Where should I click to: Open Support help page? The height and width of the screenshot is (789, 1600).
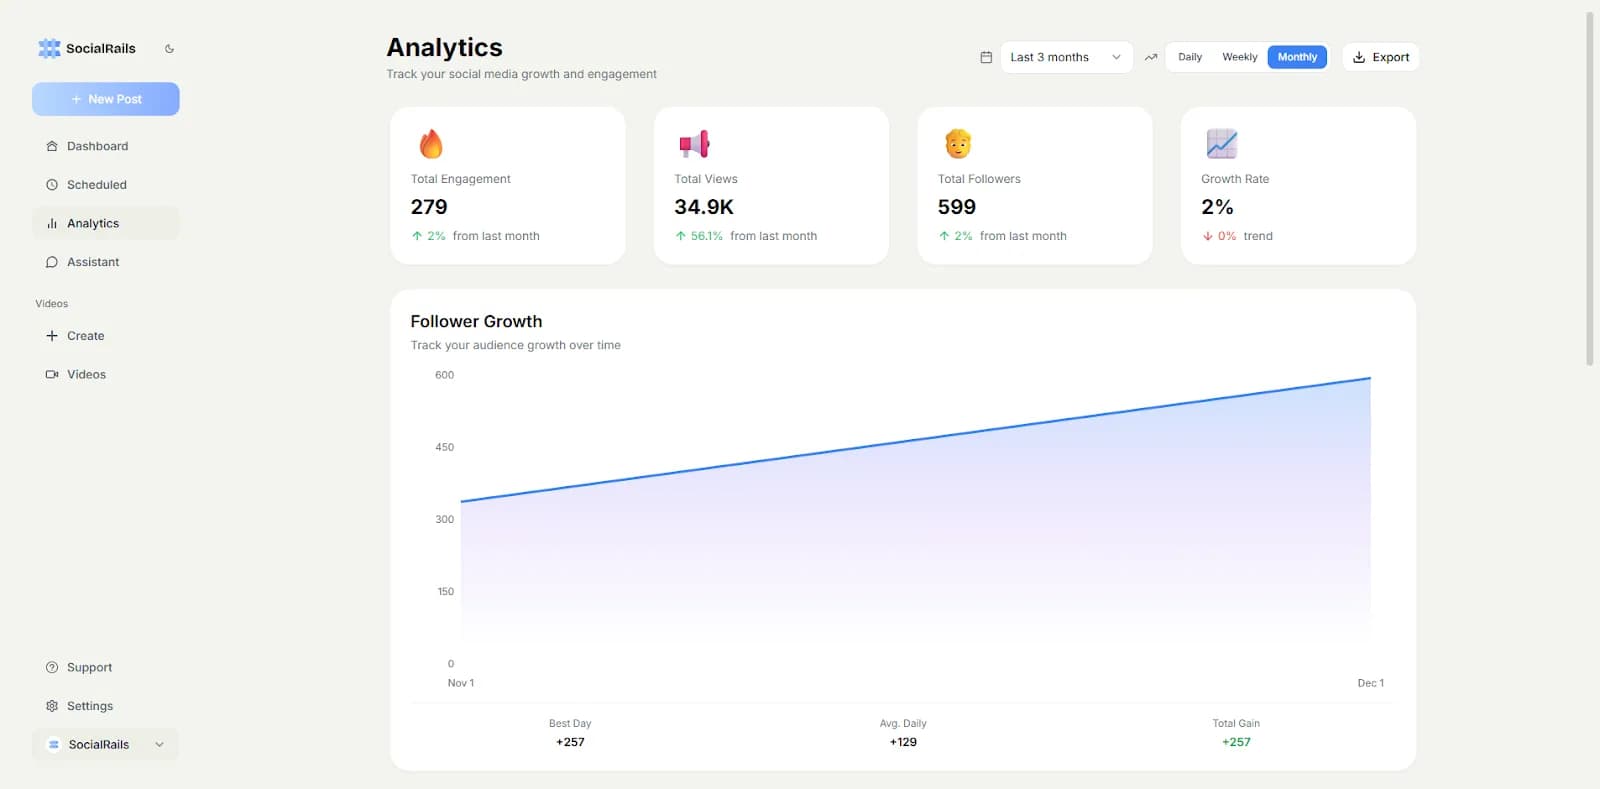[106, 667]
